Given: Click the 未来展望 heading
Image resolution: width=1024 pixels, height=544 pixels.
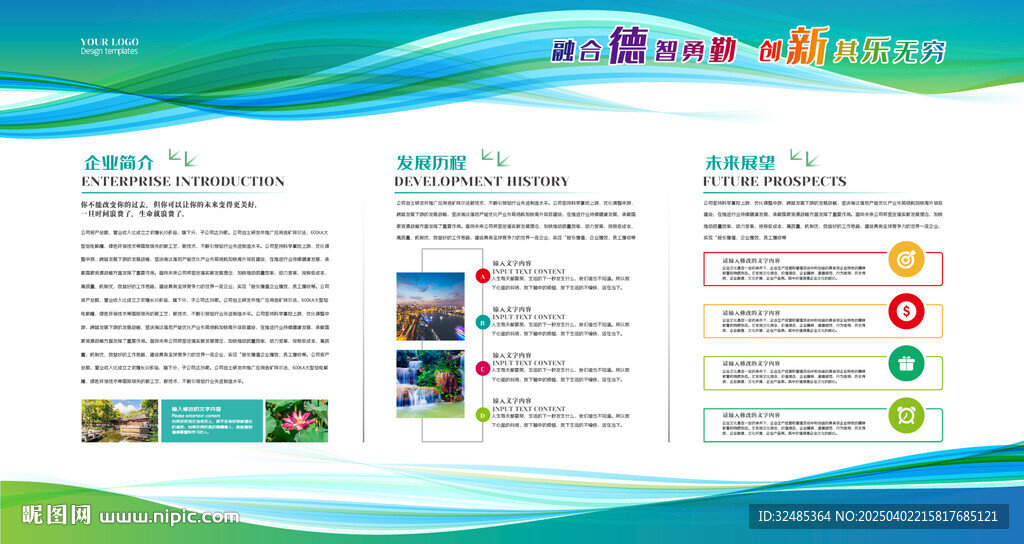Looking at the screenshot, I should pyautogui.click(x=741, y=162).
